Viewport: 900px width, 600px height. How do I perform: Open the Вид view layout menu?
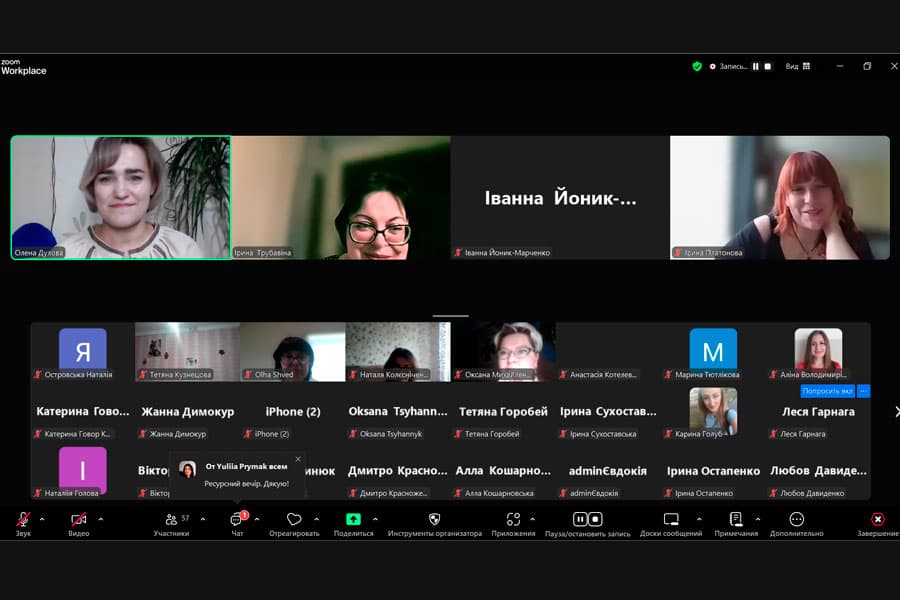click(x=798, y=66)
